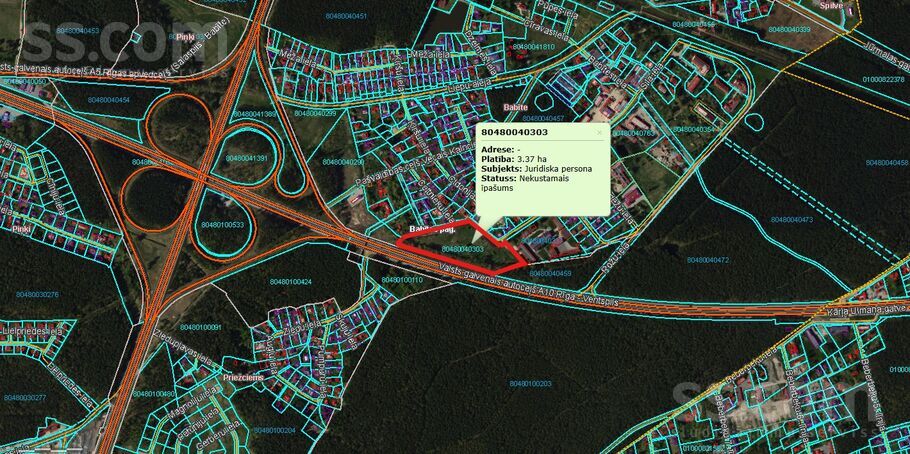
Task: Select parcel 80480040473
Action: [x=791, y=219]
